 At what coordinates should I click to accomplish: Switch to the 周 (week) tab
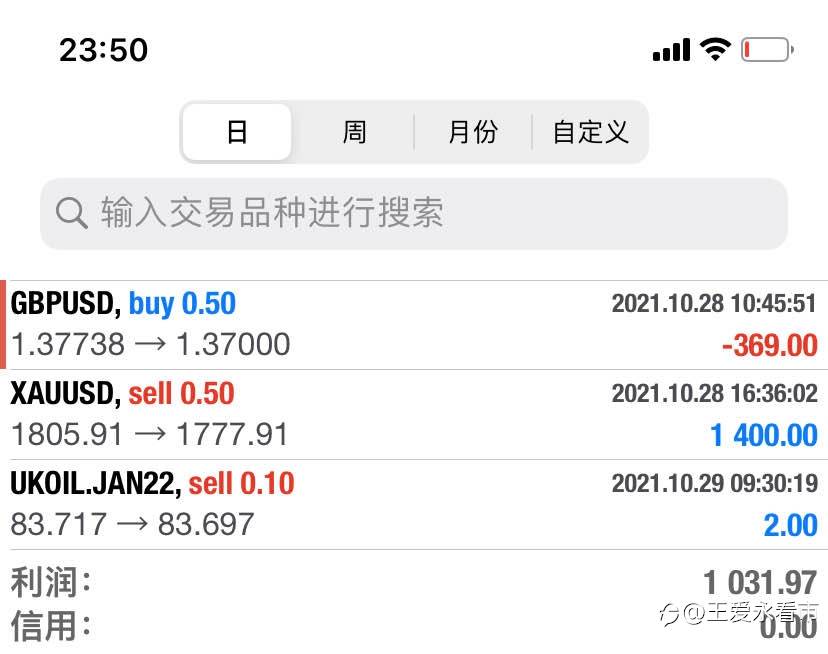[354, 132]
